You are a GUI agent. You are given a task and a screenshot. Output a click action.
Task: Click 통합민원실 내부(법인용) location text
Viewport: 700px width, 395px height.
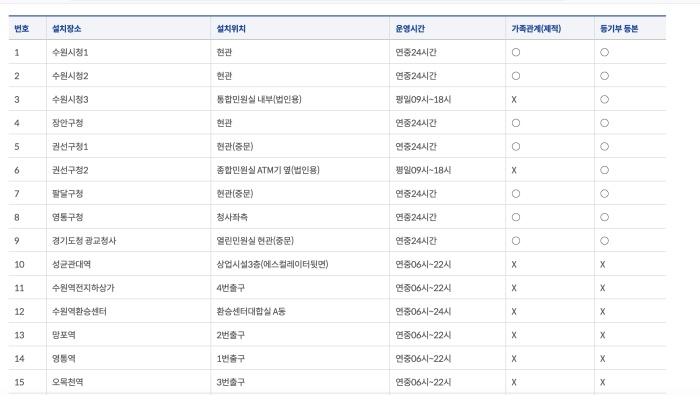coord(259,100)
